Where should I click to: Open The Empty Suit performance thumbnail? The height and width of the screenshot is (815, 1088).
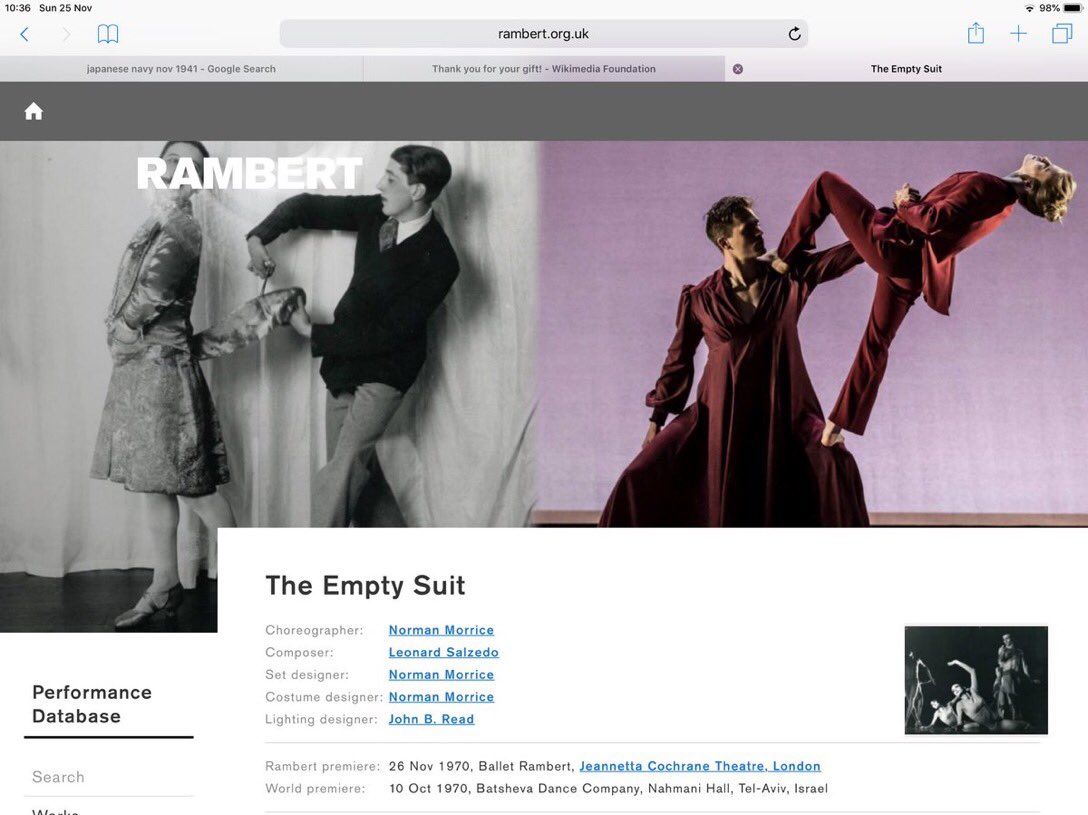pyautogui.click(x=976, y=680)
